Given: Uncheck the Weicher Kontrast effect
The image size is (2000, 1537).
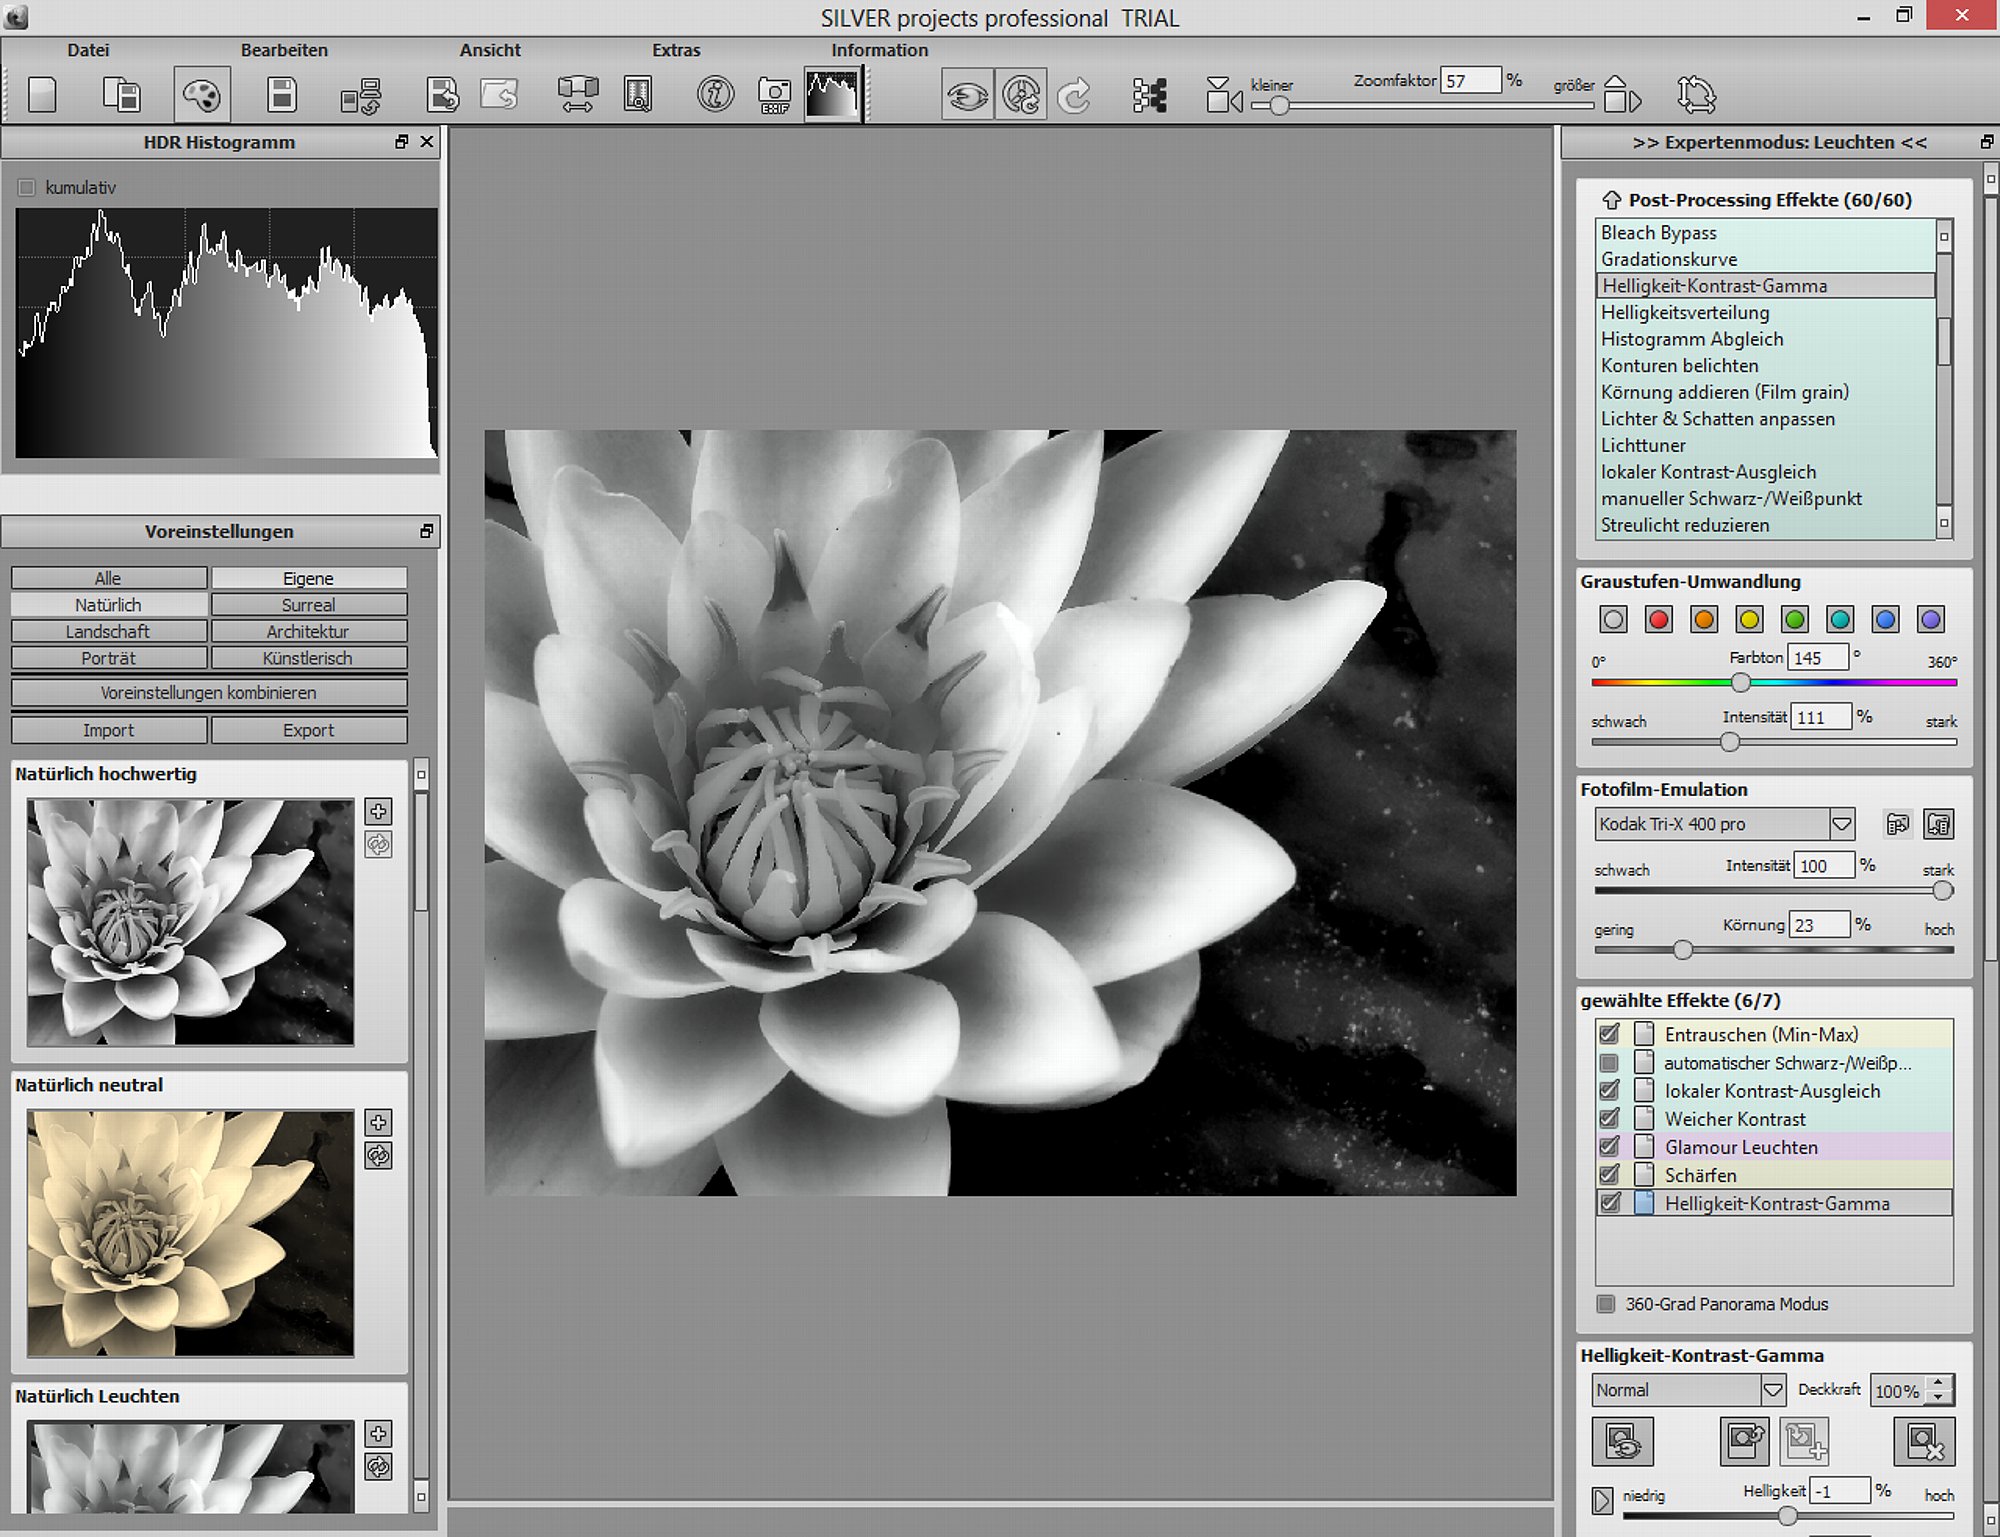Looking at the screenshot, I should [1609, 1119].
